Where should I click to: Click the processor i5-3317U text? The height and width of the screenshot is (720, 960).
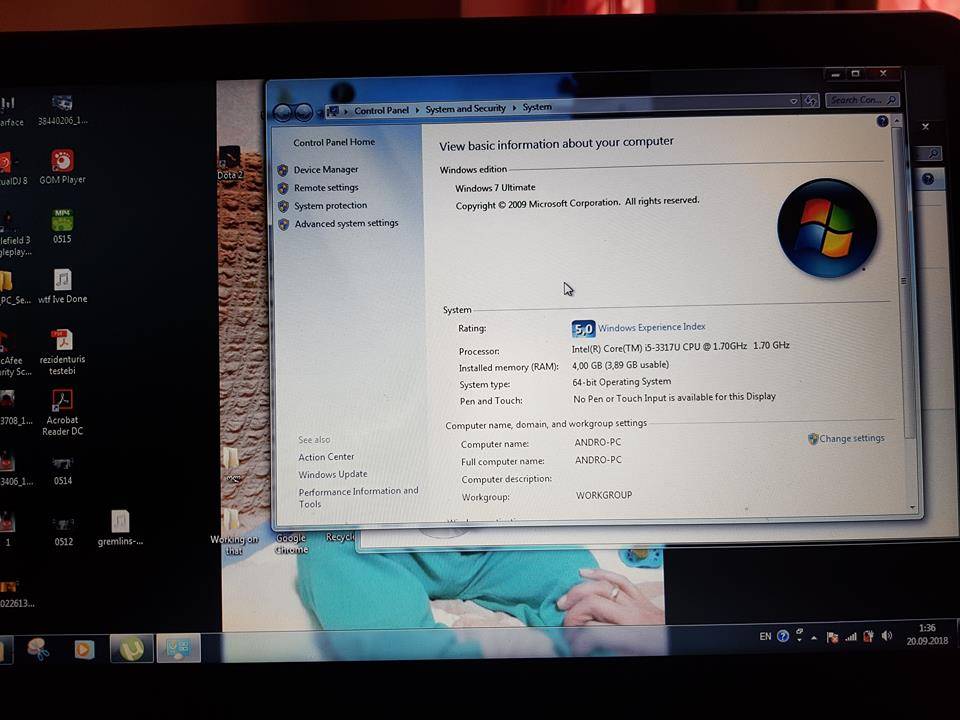(680, 347)
